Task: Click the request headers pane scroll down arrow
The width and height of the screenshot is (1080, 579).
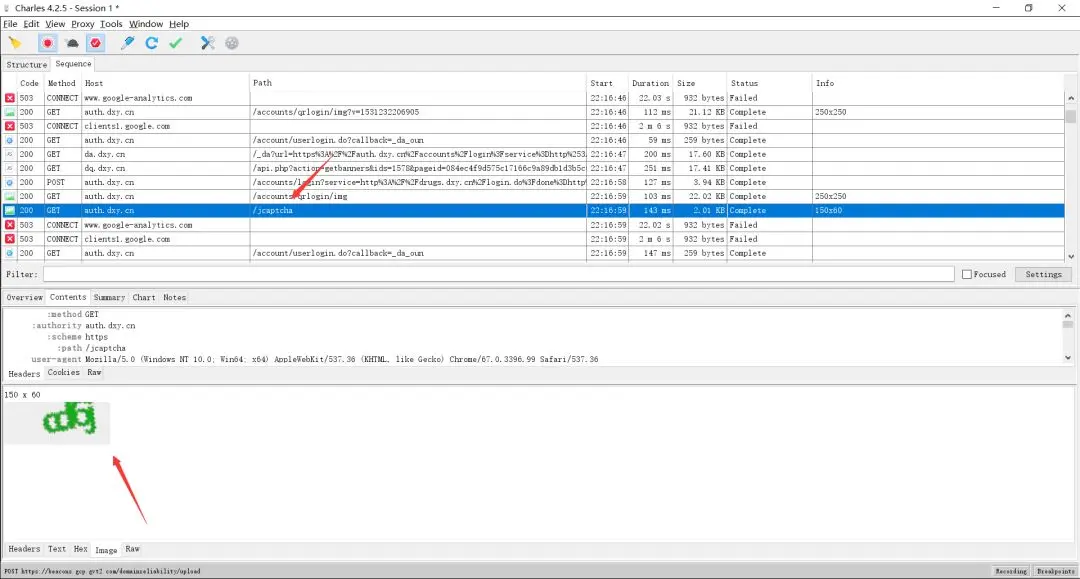Action: 1068,358
